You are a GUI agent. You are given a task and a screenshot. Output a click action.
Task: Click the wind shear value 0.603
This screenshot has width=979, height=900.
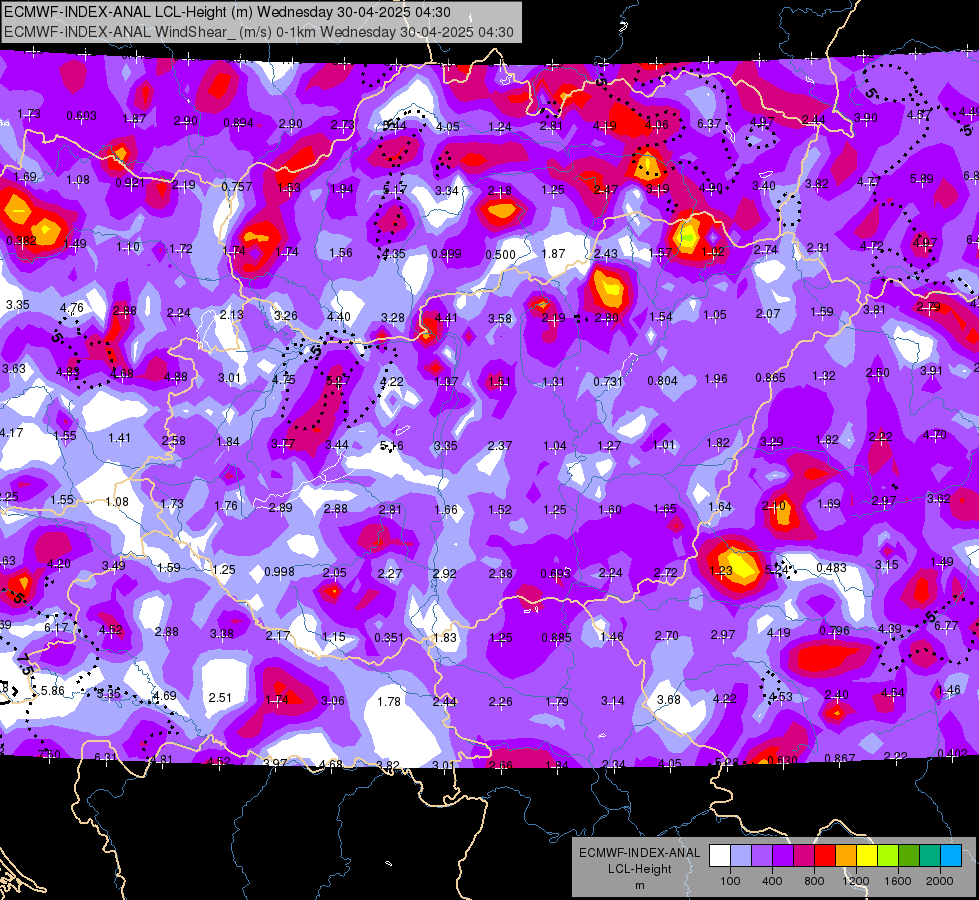(x=81, y=116)
